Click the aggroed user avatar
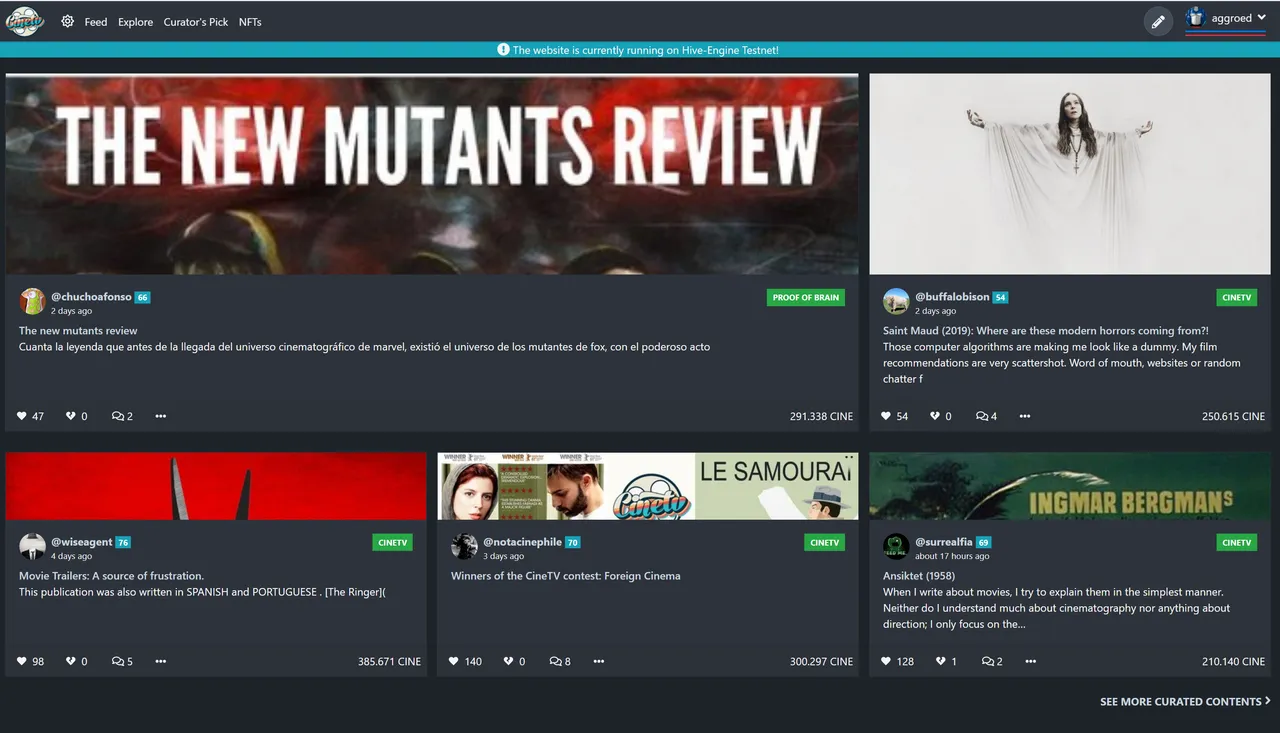Viewport: 1280px width, 733px height. coord(1195,18)
